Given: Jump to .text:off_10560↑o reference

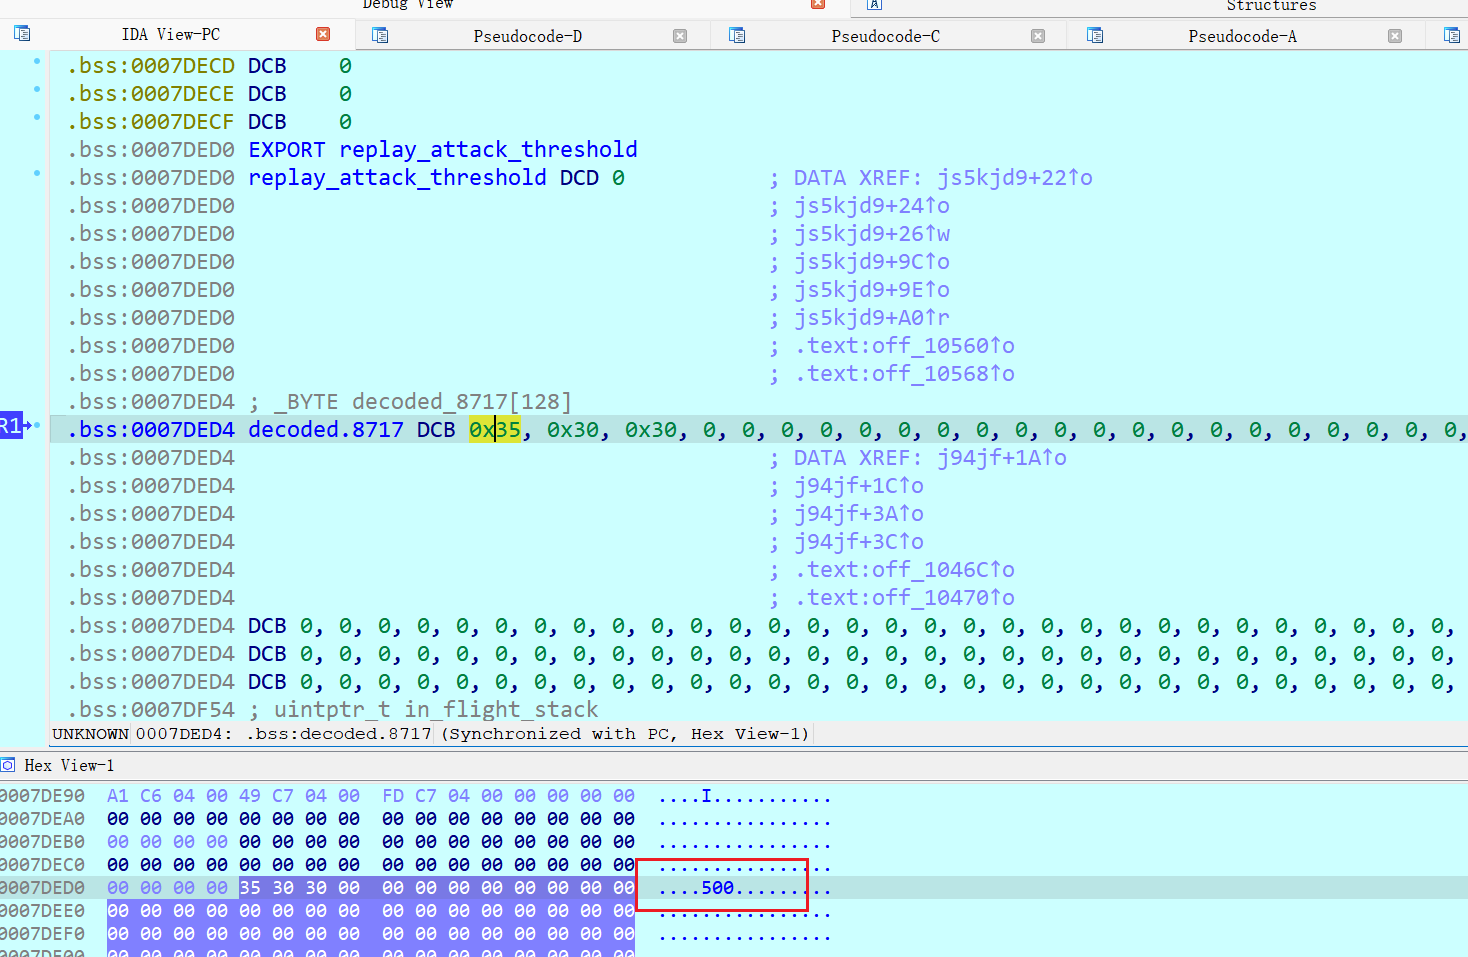Looking at the screenshot, I should click(x=904, y=346).
